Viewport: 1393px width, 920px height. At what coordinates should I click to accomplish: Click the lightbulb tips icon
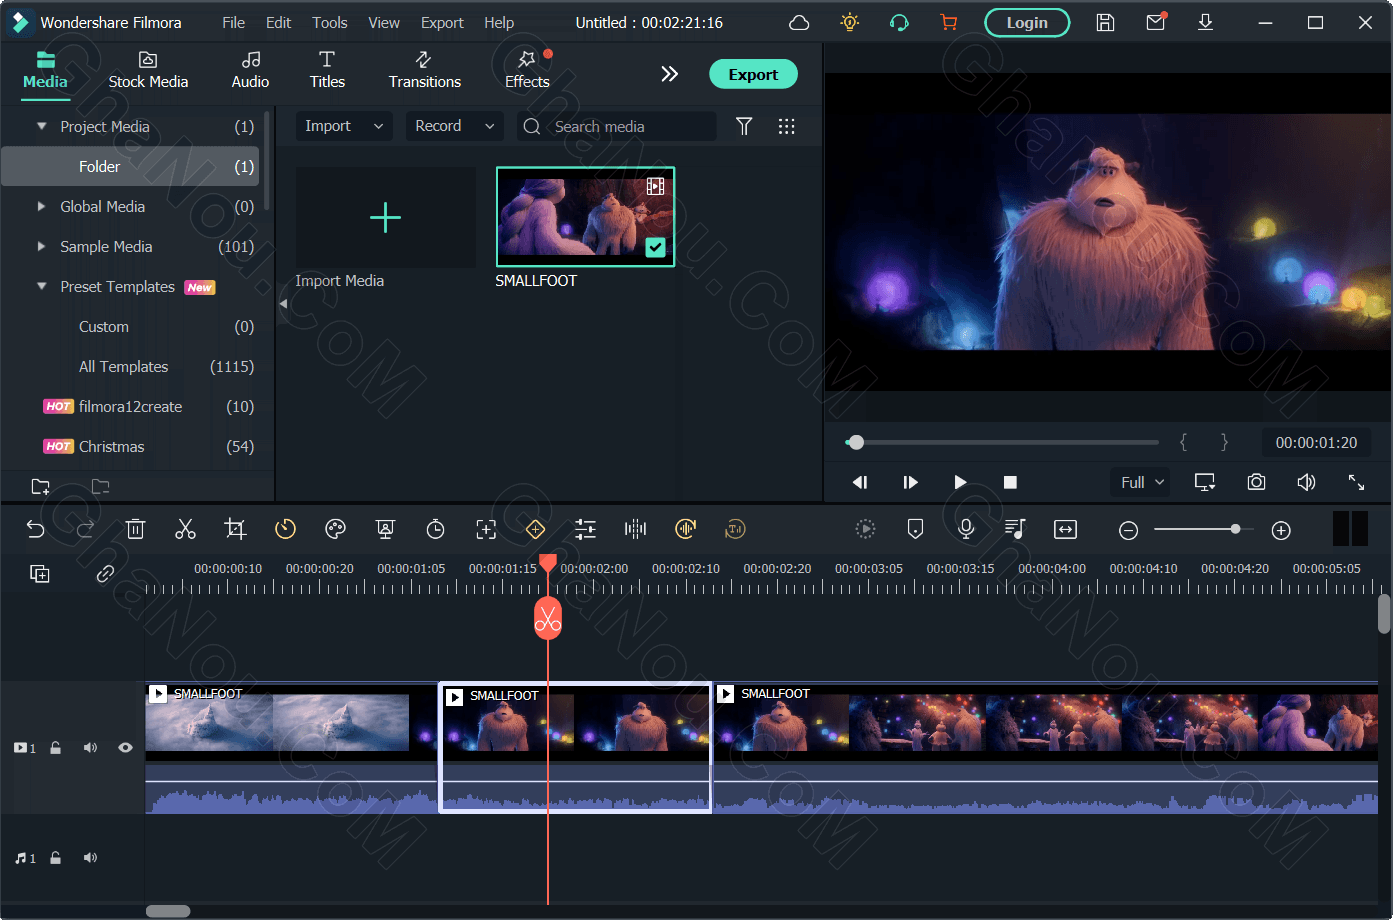point(850,22)
